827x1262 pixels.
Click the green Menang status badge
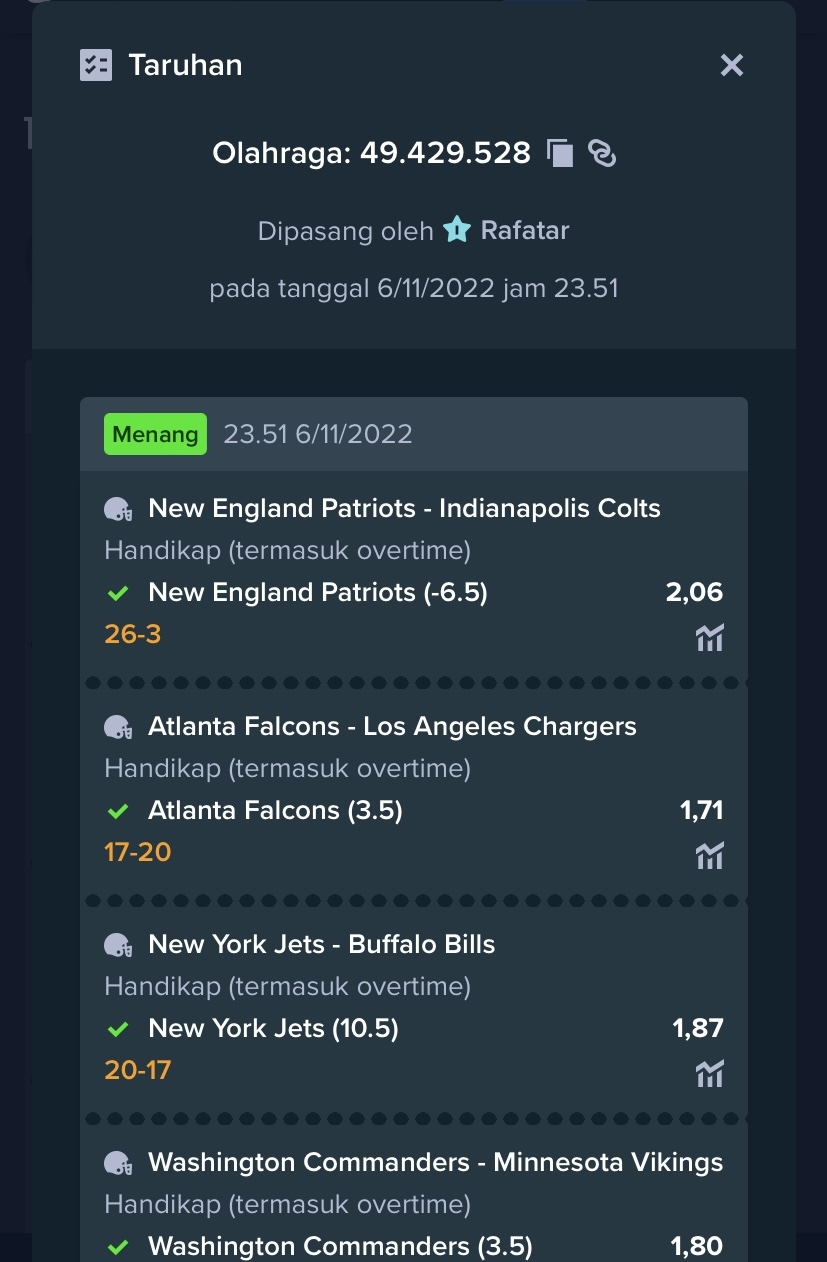point(155,434)
